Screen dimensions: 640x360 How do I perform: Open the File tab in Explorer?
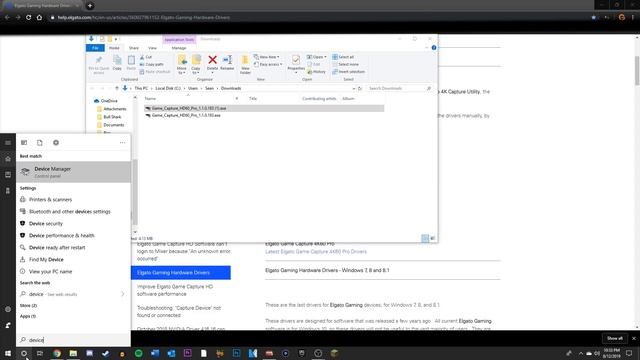tap(95, 48)
